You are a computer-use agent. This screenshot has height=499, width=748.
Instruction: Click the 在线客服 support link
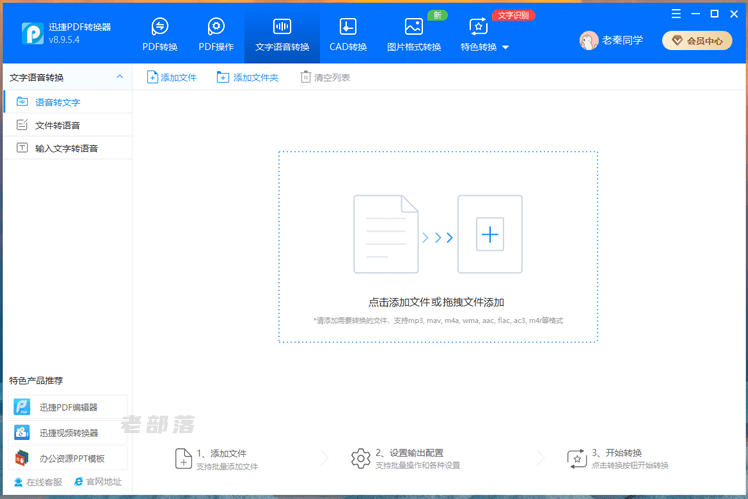(38, 482)
